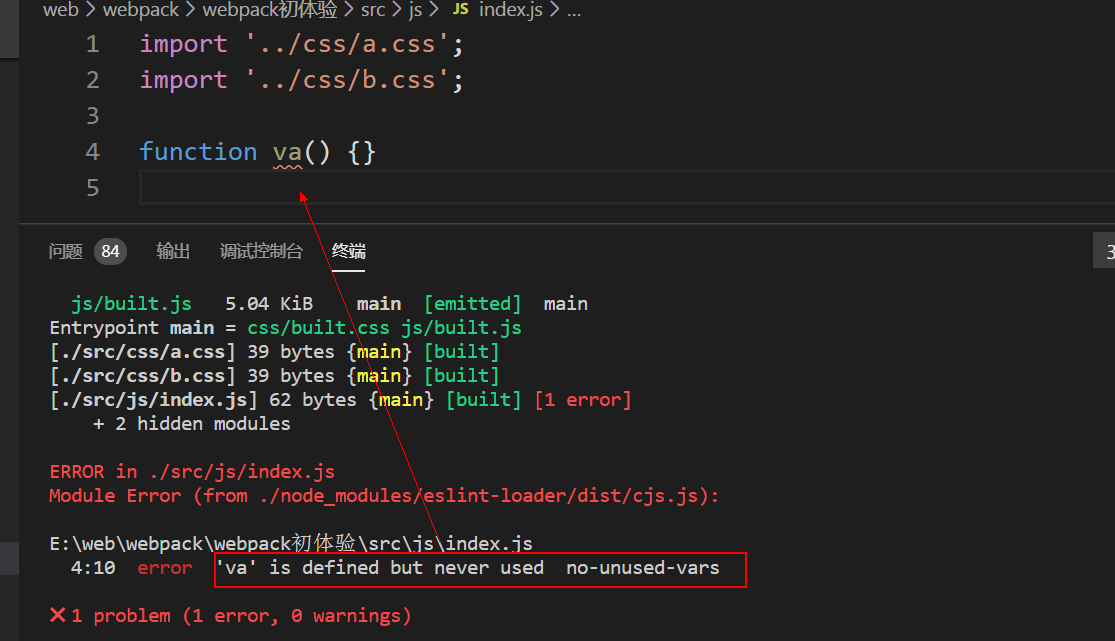Open the 调试控制台 debug console tab

pyautogui.click(x=261, y=252)
